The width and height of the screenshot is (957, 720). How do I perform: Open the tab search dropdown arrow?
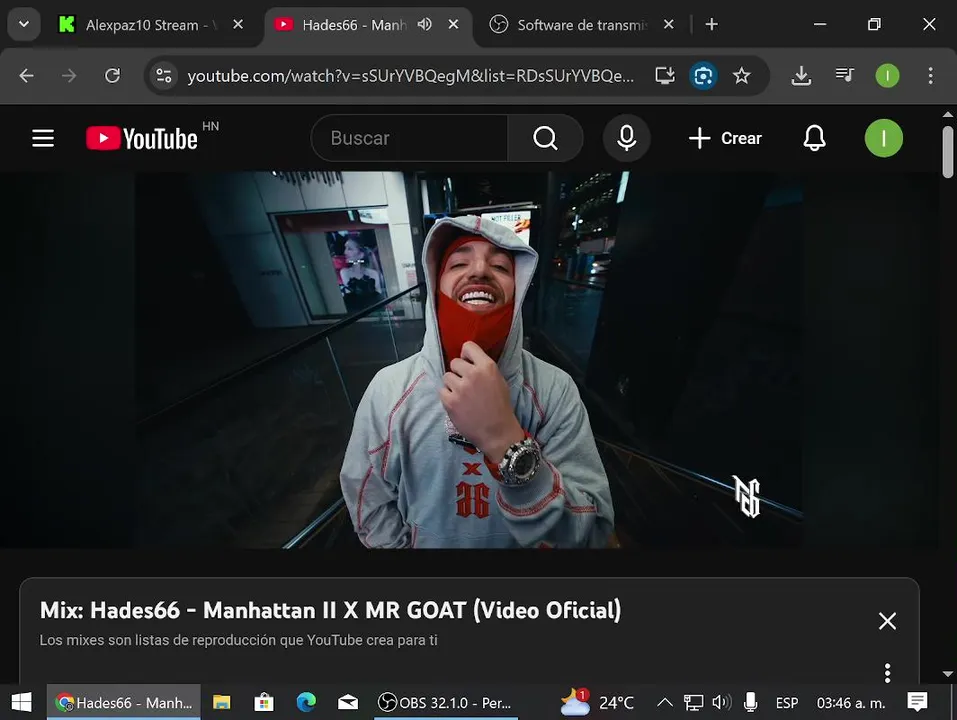pyautogui.click(x=24, y=24)
